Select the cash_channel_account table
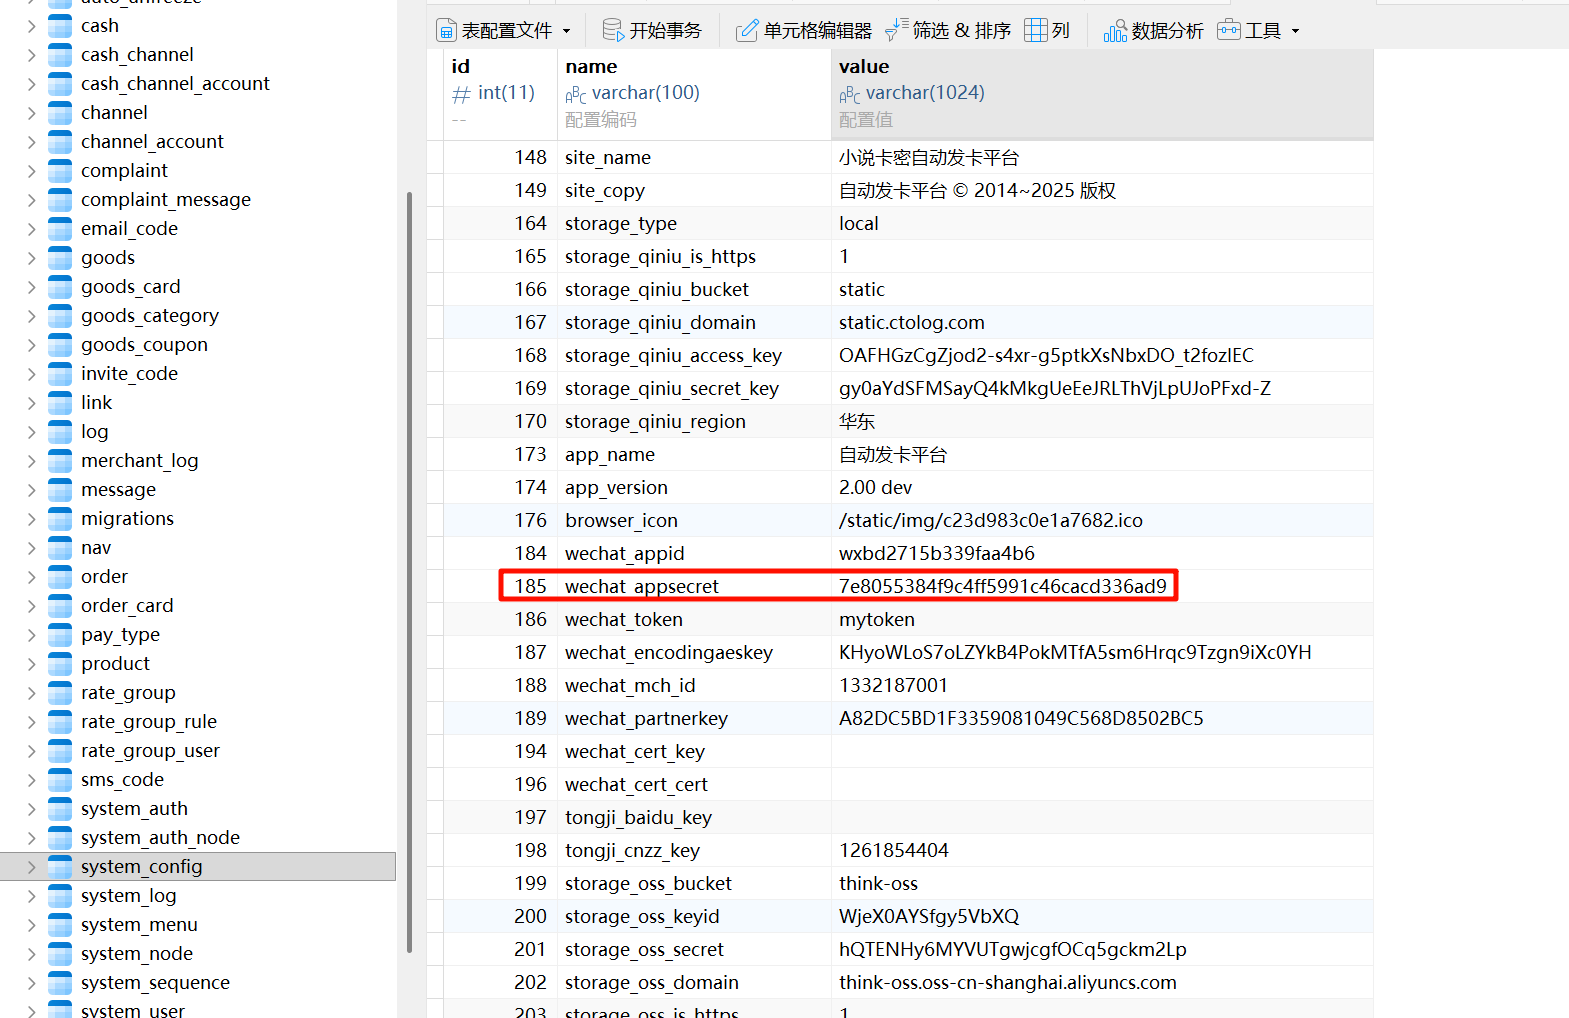The image size is (1569, 1018). [x=175, y=84]
